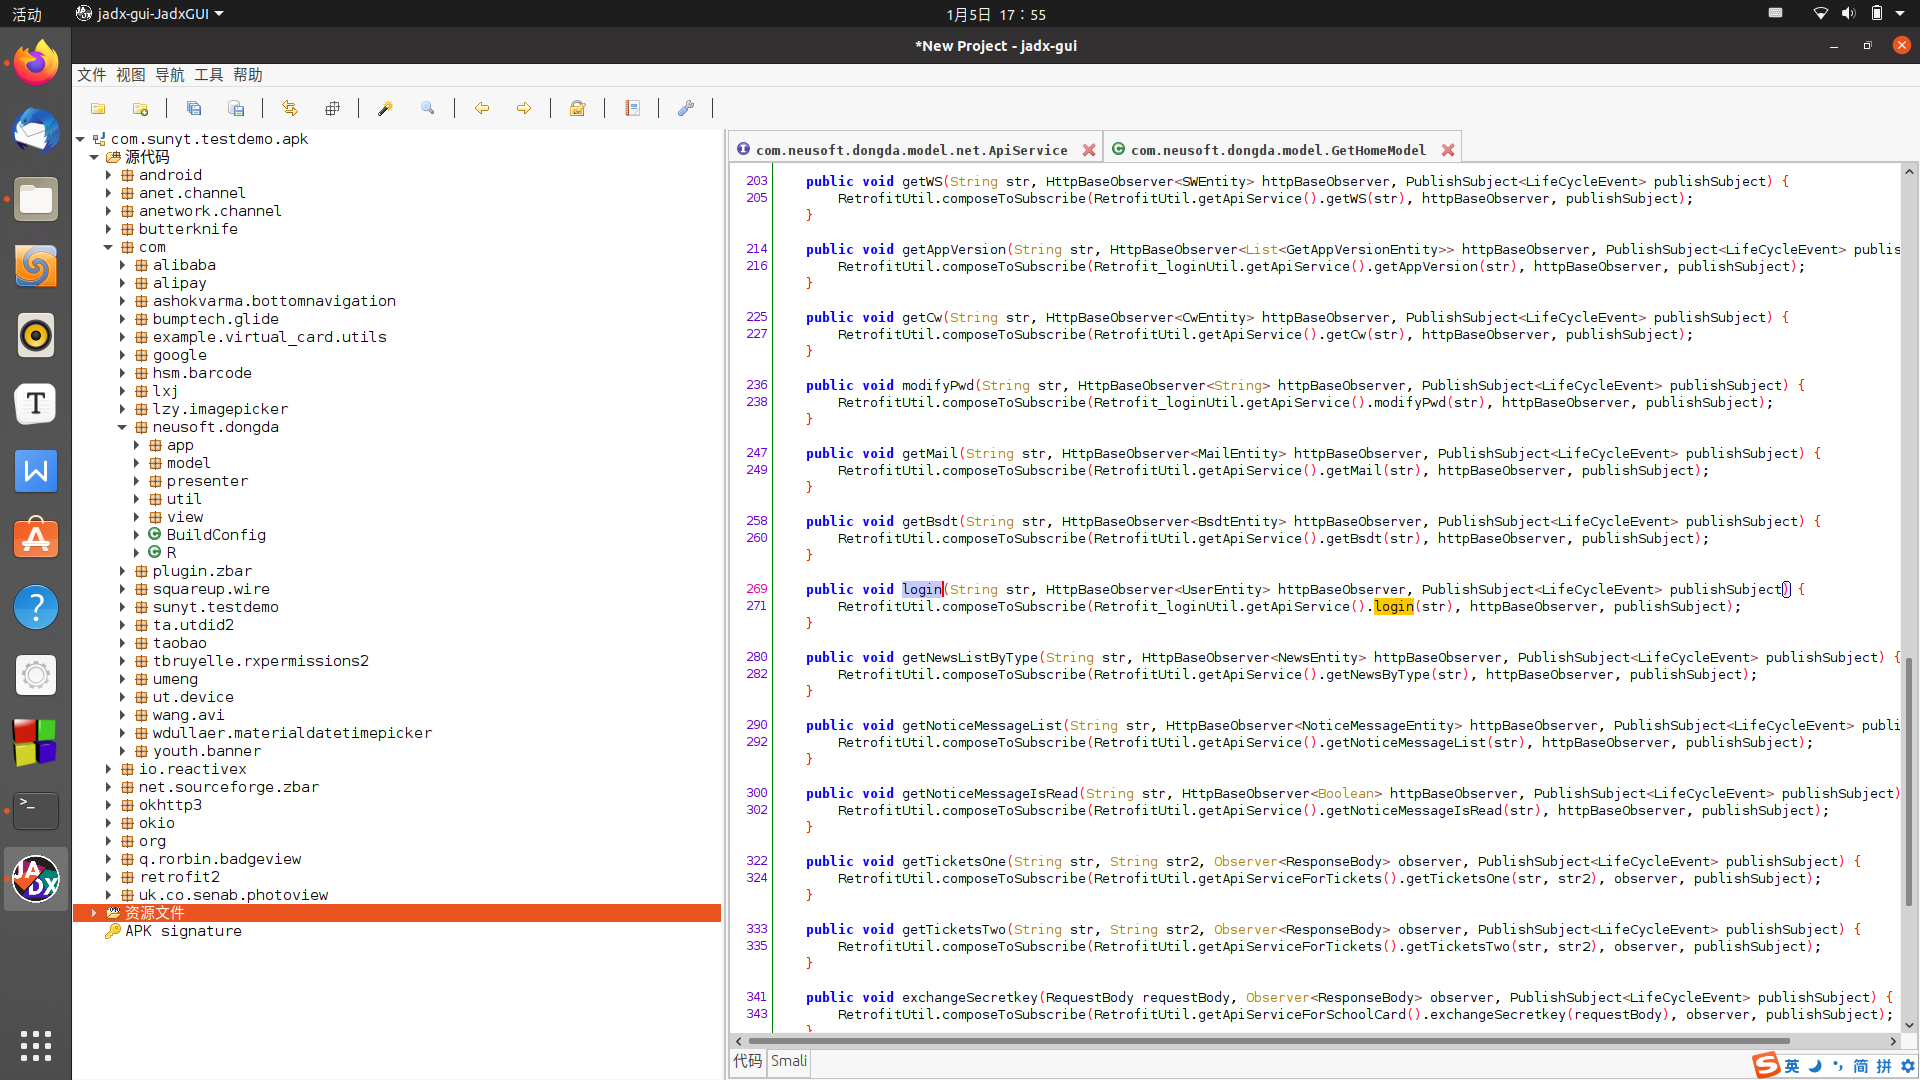Toggle Sync with editor arrows icon

tap(290, 108)
